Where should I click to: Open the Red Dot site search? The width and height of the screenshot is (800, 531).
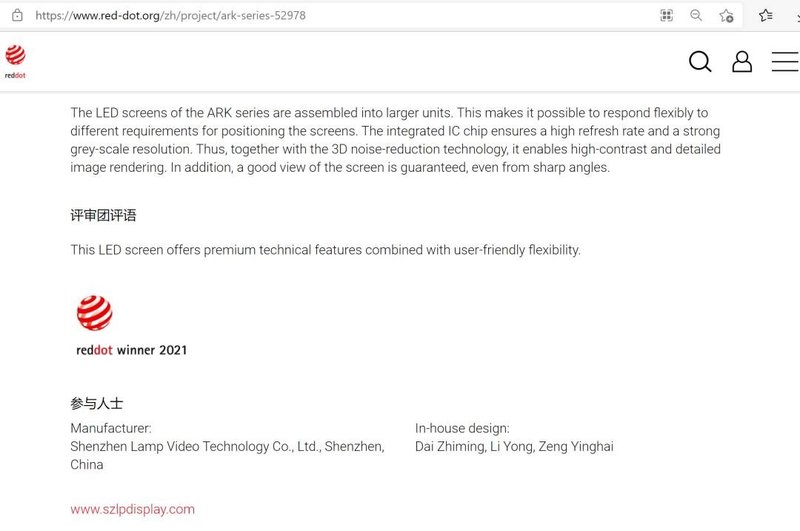pyautogui.click(x=700, y=62)
